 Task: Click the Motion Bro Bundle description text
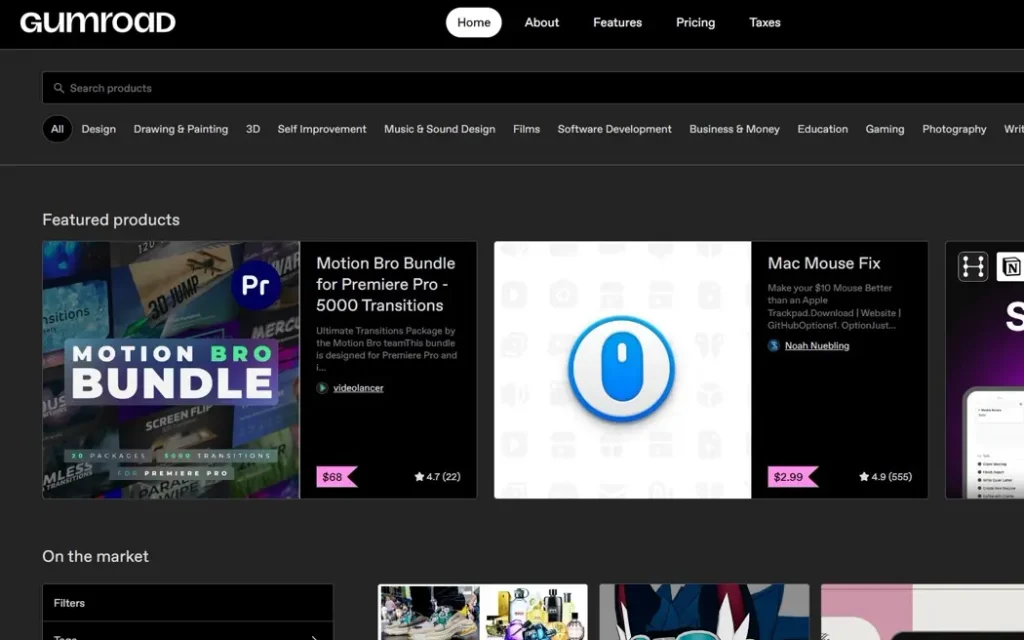click(387, 349)
